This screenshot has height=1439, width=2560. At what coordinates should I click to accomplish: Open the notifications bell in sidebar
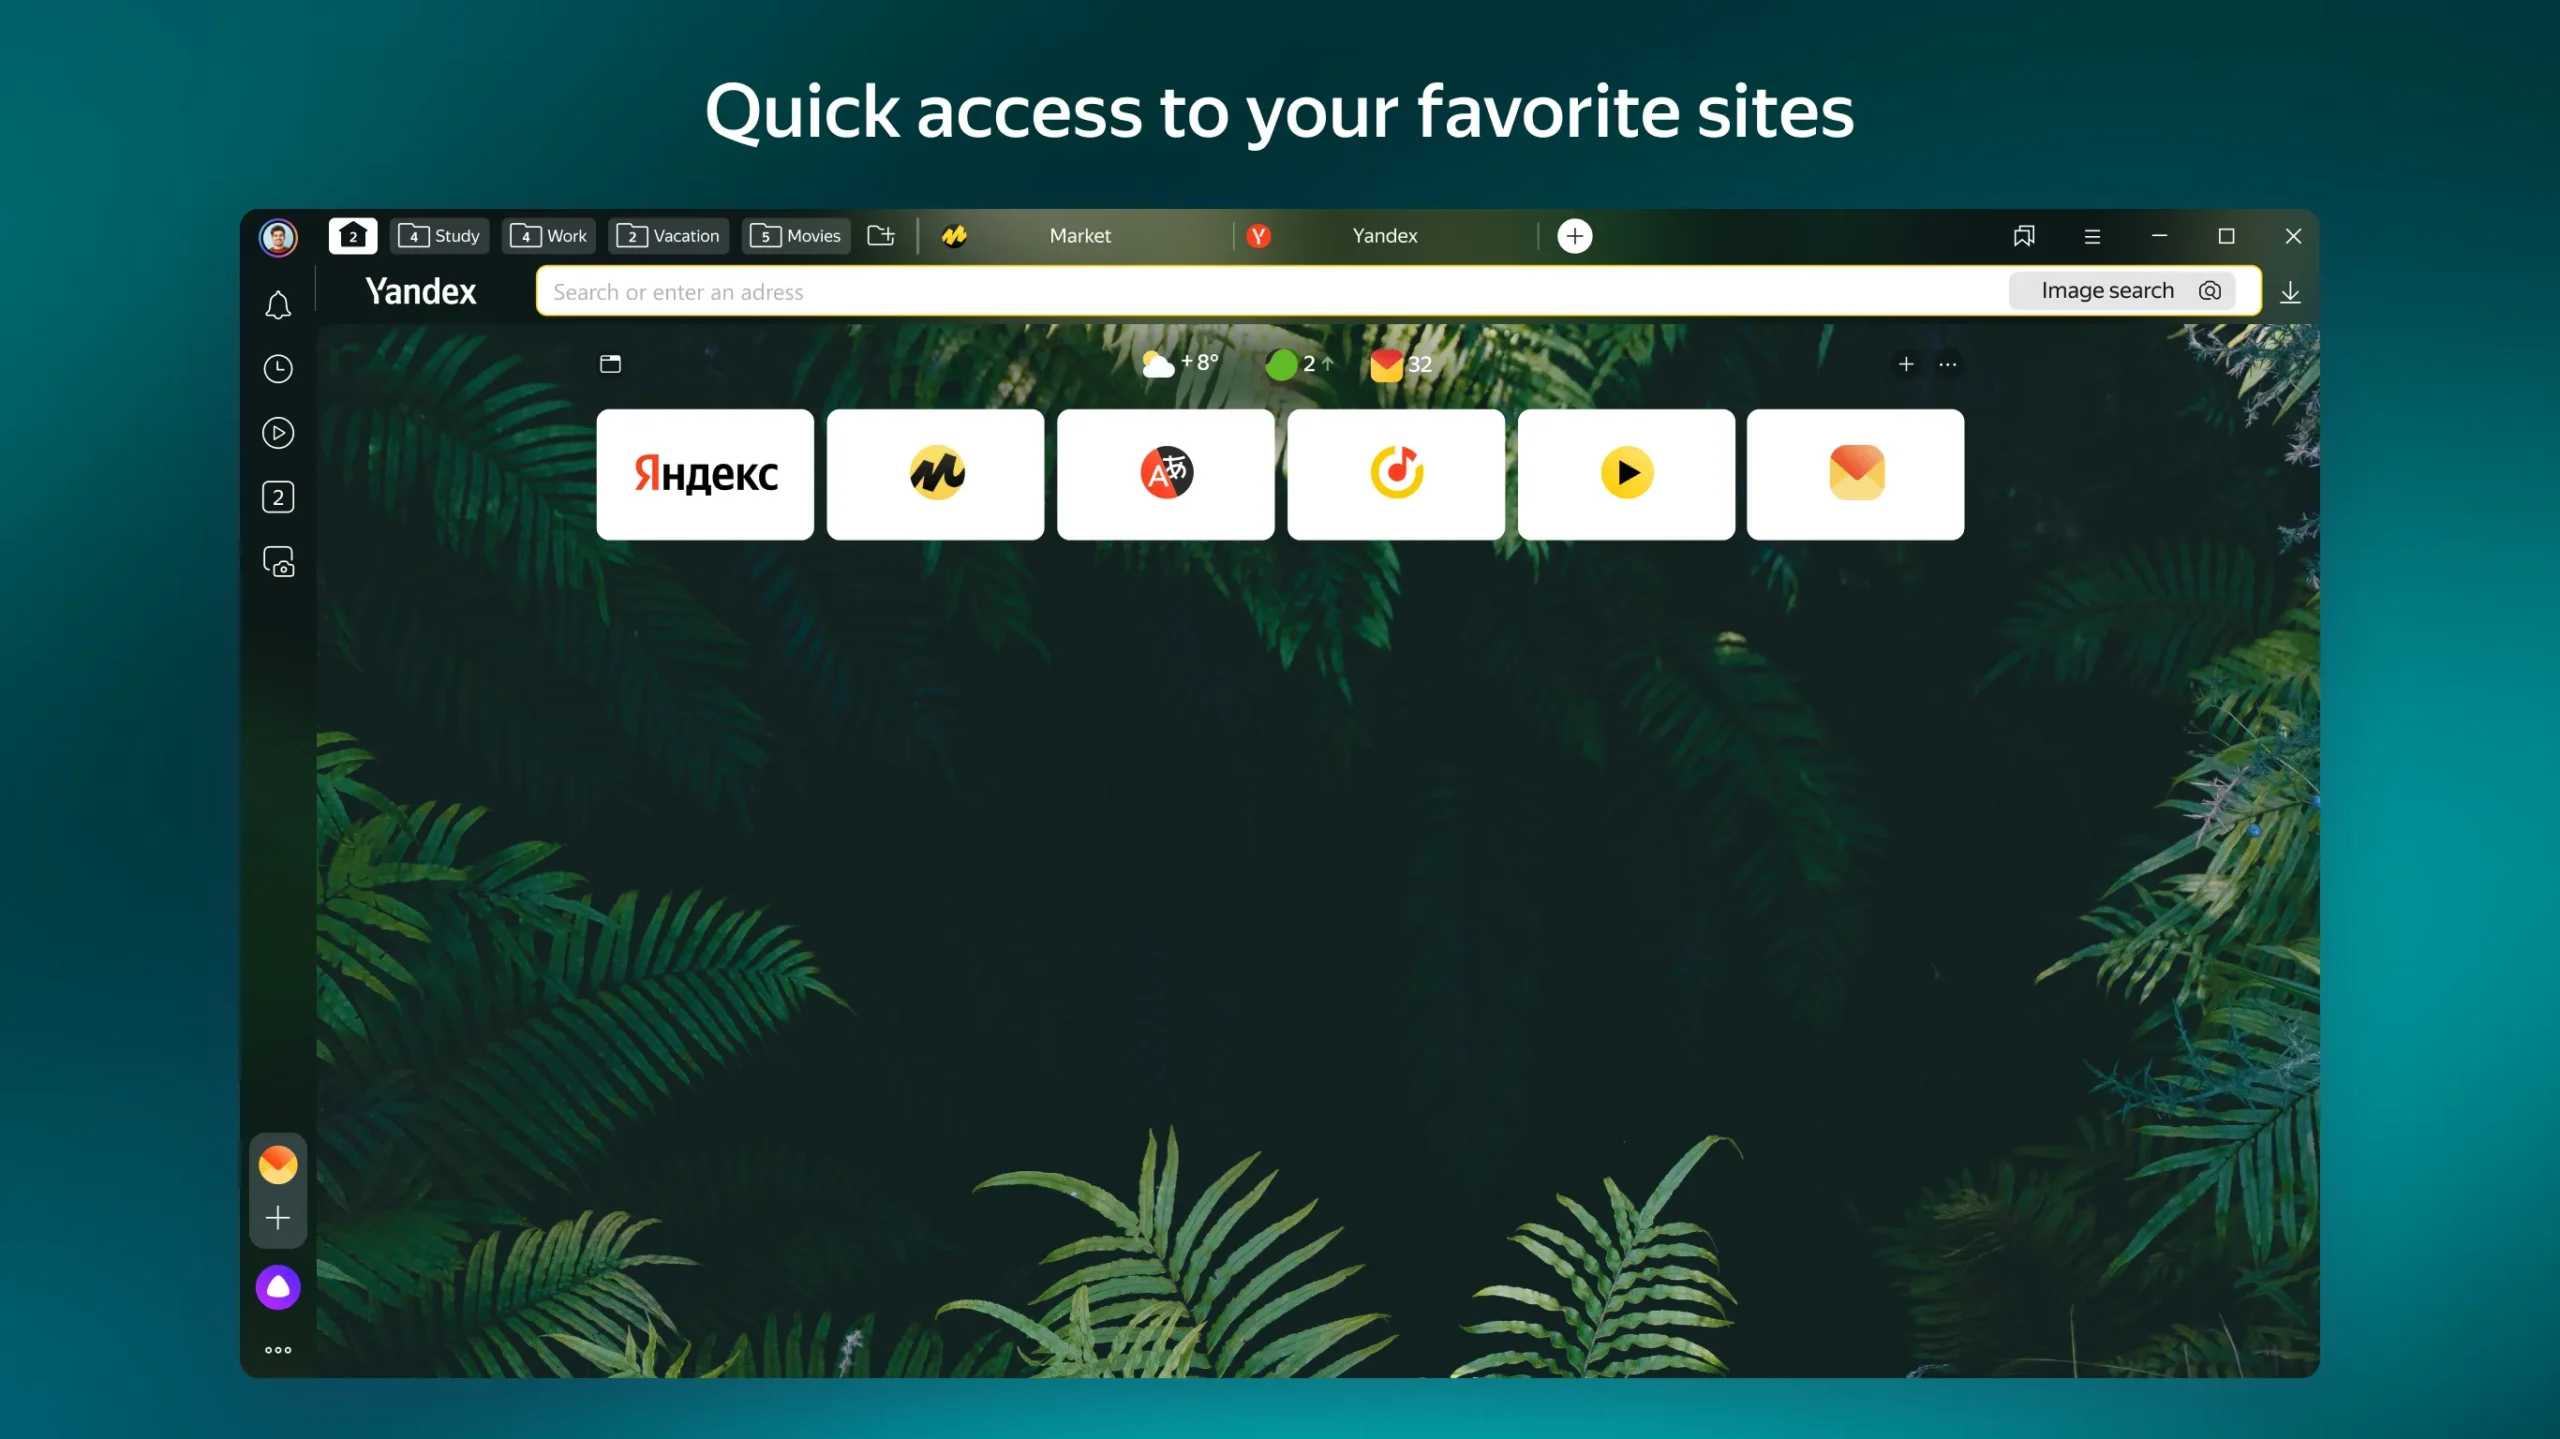pos(278,305)
